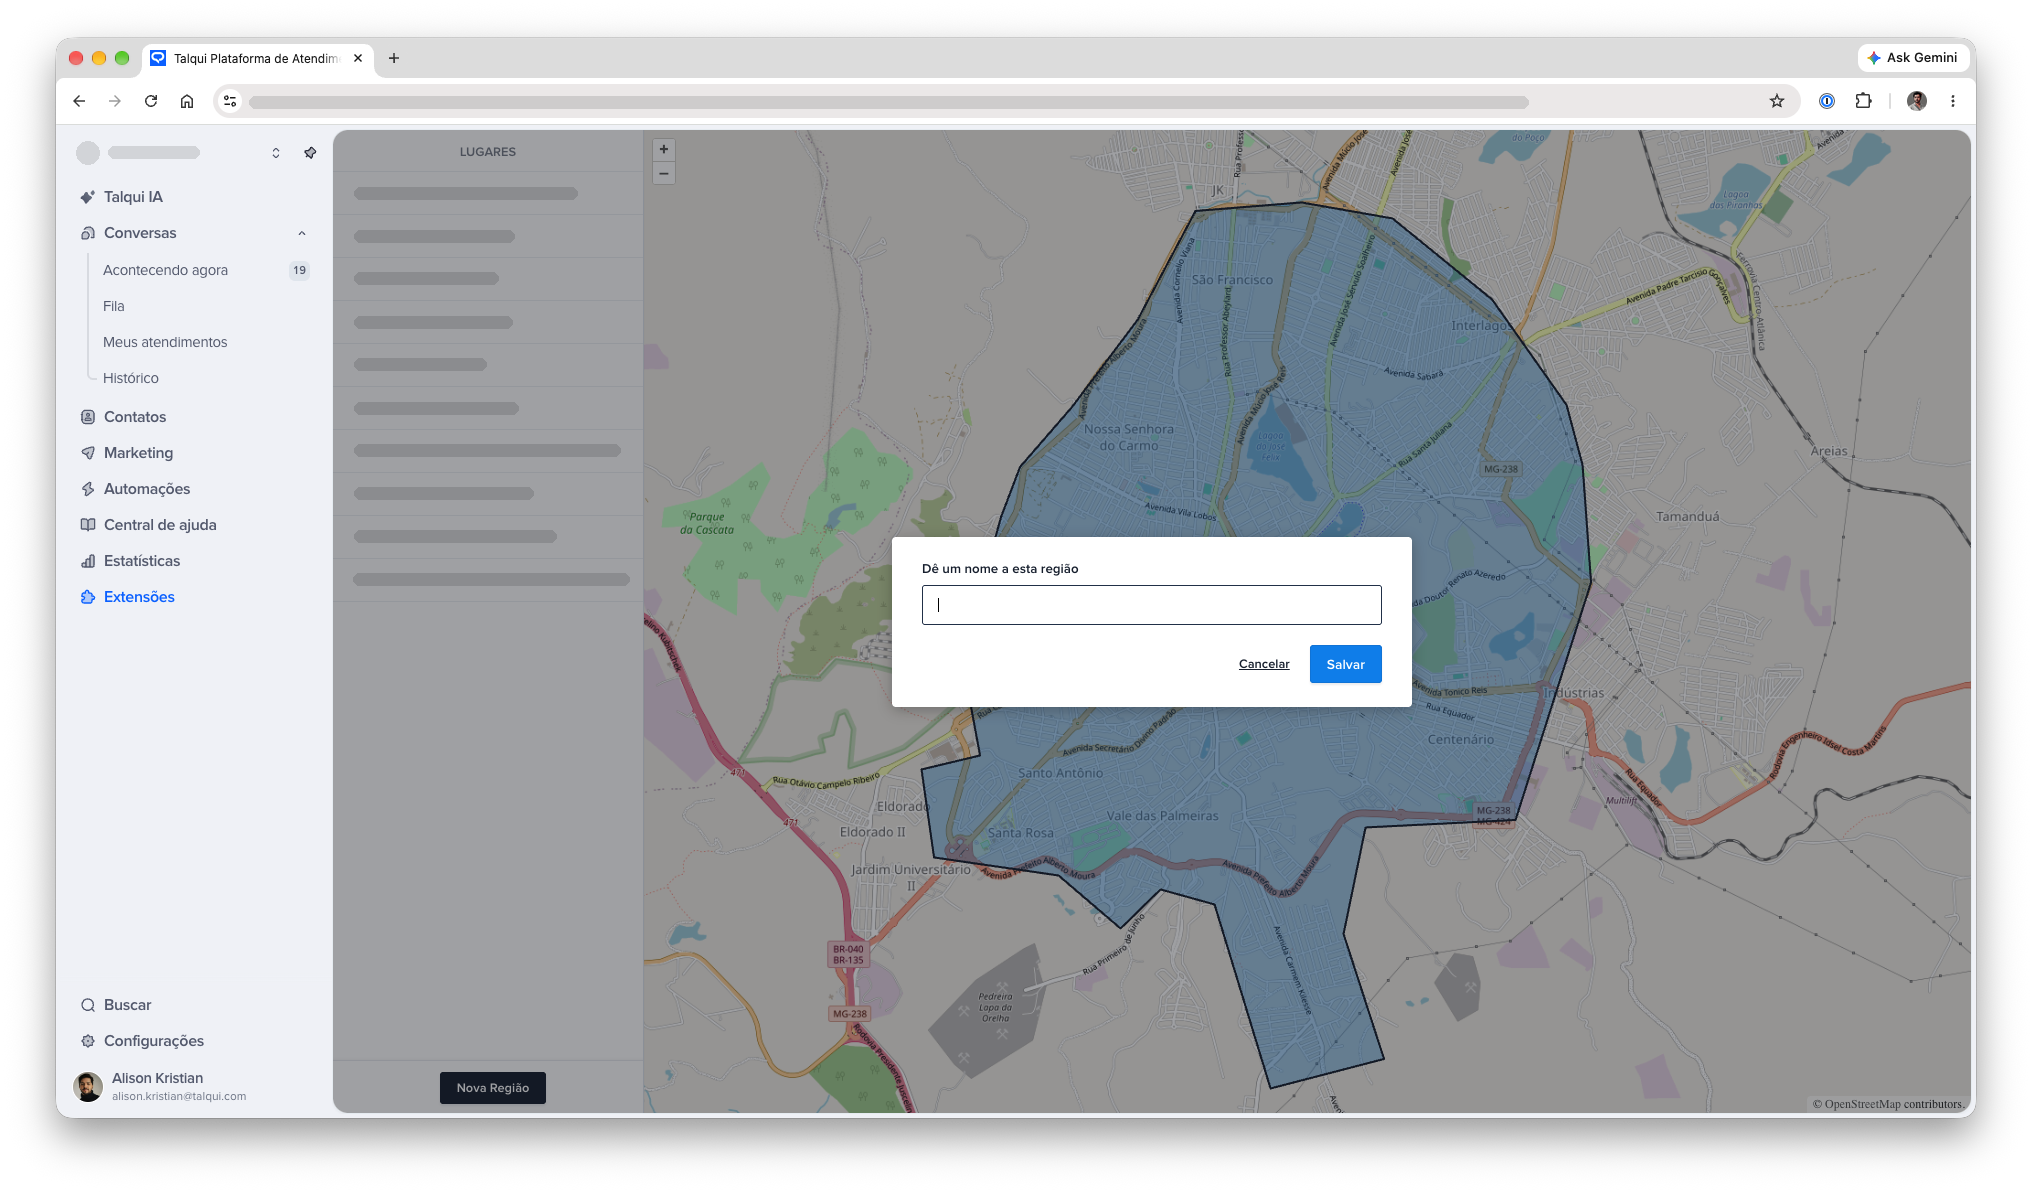Click the 1Password extension icon
Screen dimensions: 2032x1192
tap(1827, 101)
